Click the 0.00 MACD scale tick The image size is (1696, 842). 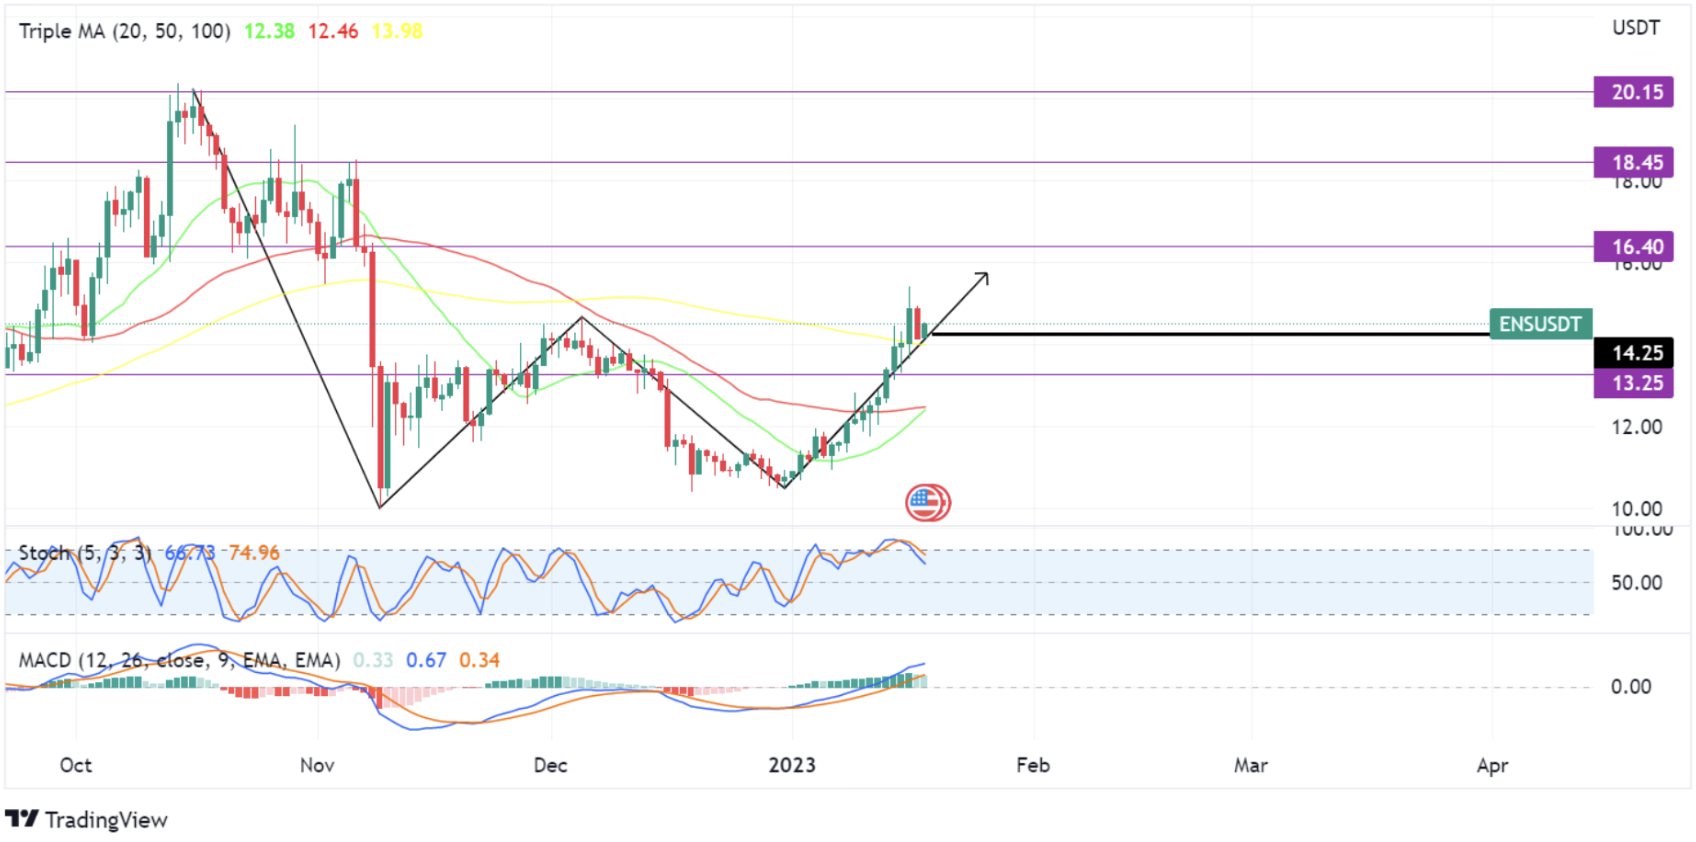(1630, 687)
